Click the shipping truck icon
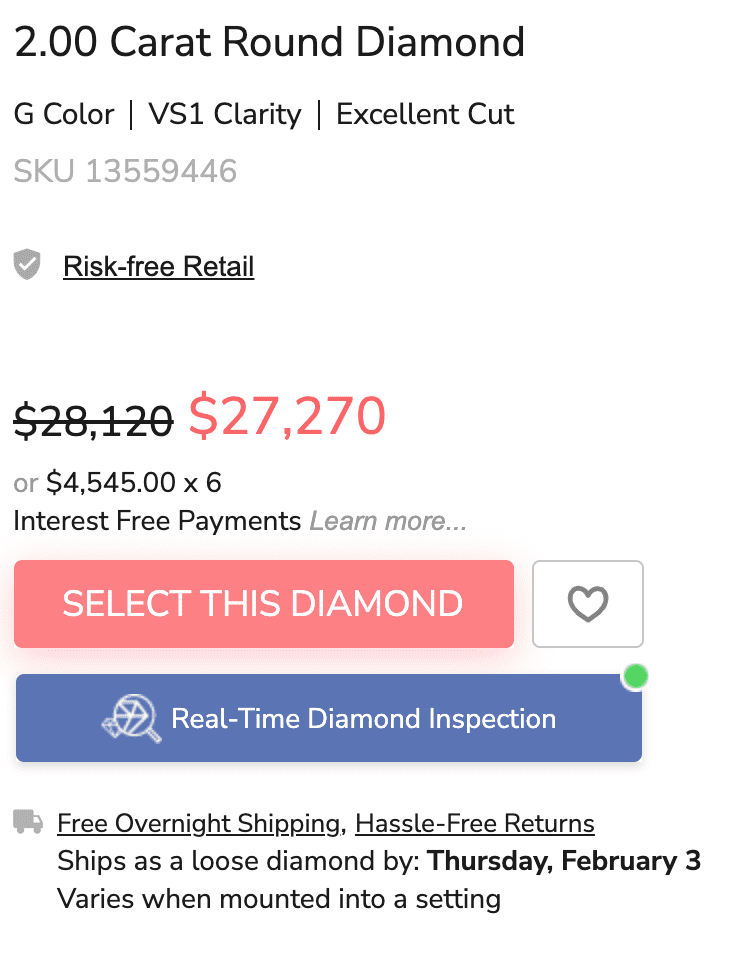Image resolution: width=746 pixels, height=954 pixels. (x=28, y=823)
